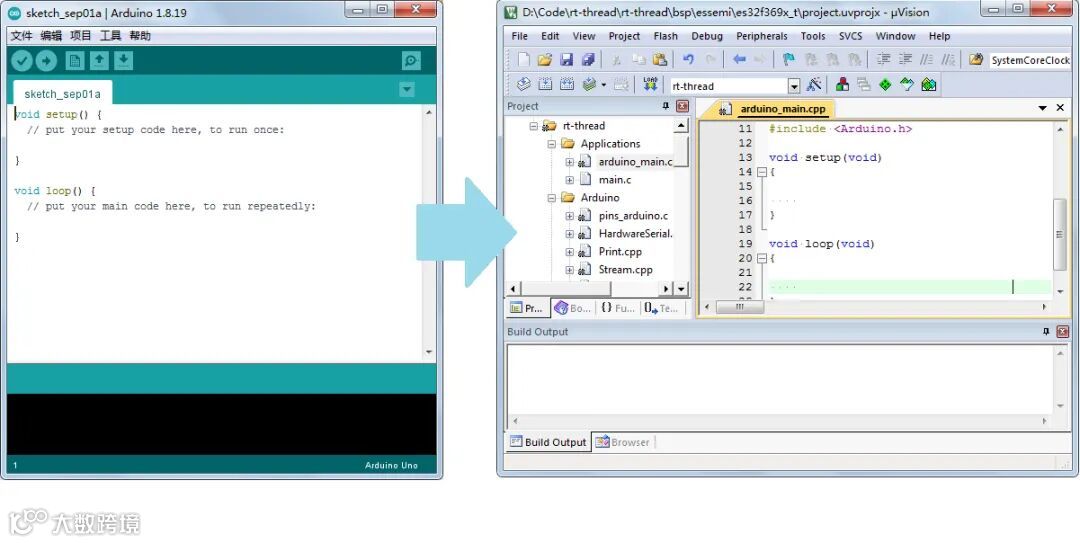Open the editor window list dropdown arrow
The width and height of the screenshot is (1080, 543).
(x=1042, y=108)
